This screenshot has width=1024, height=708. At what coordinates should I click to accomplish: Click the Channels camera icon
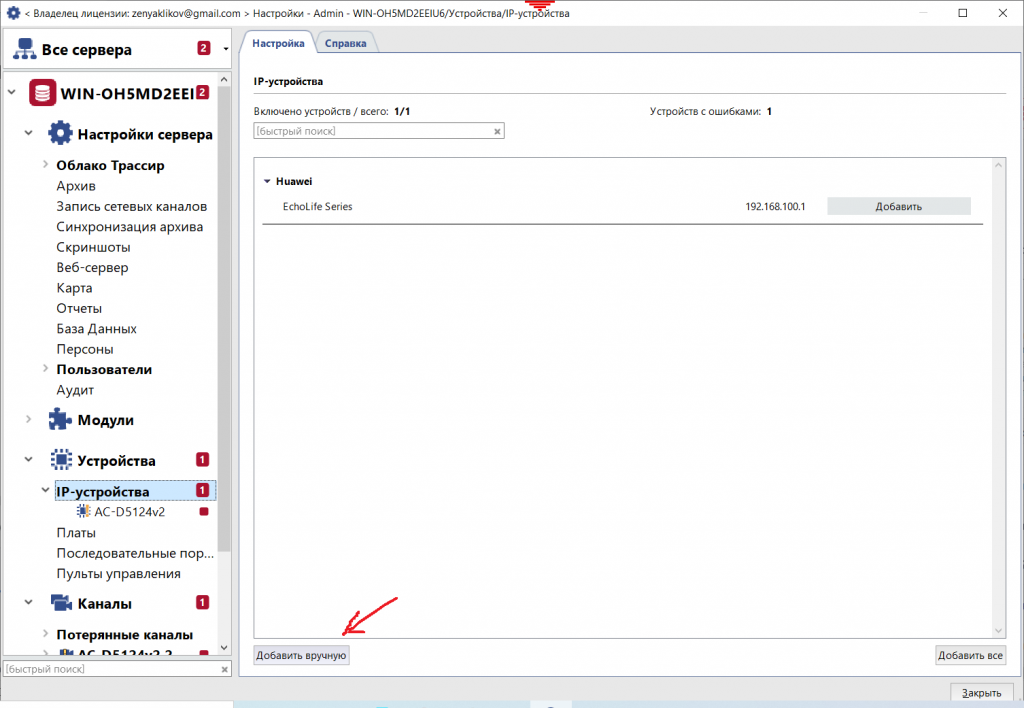(x=61, y=603)
